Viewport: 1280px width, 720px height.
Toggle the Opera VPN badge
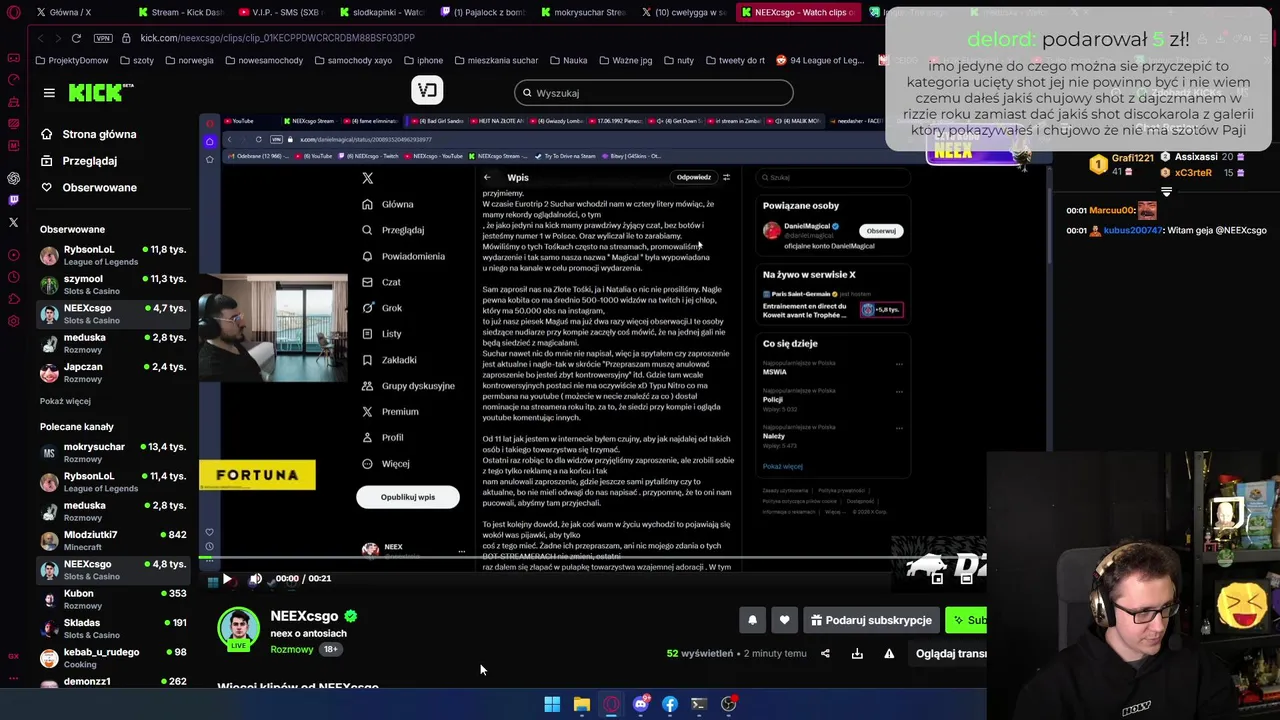(103, 38)
